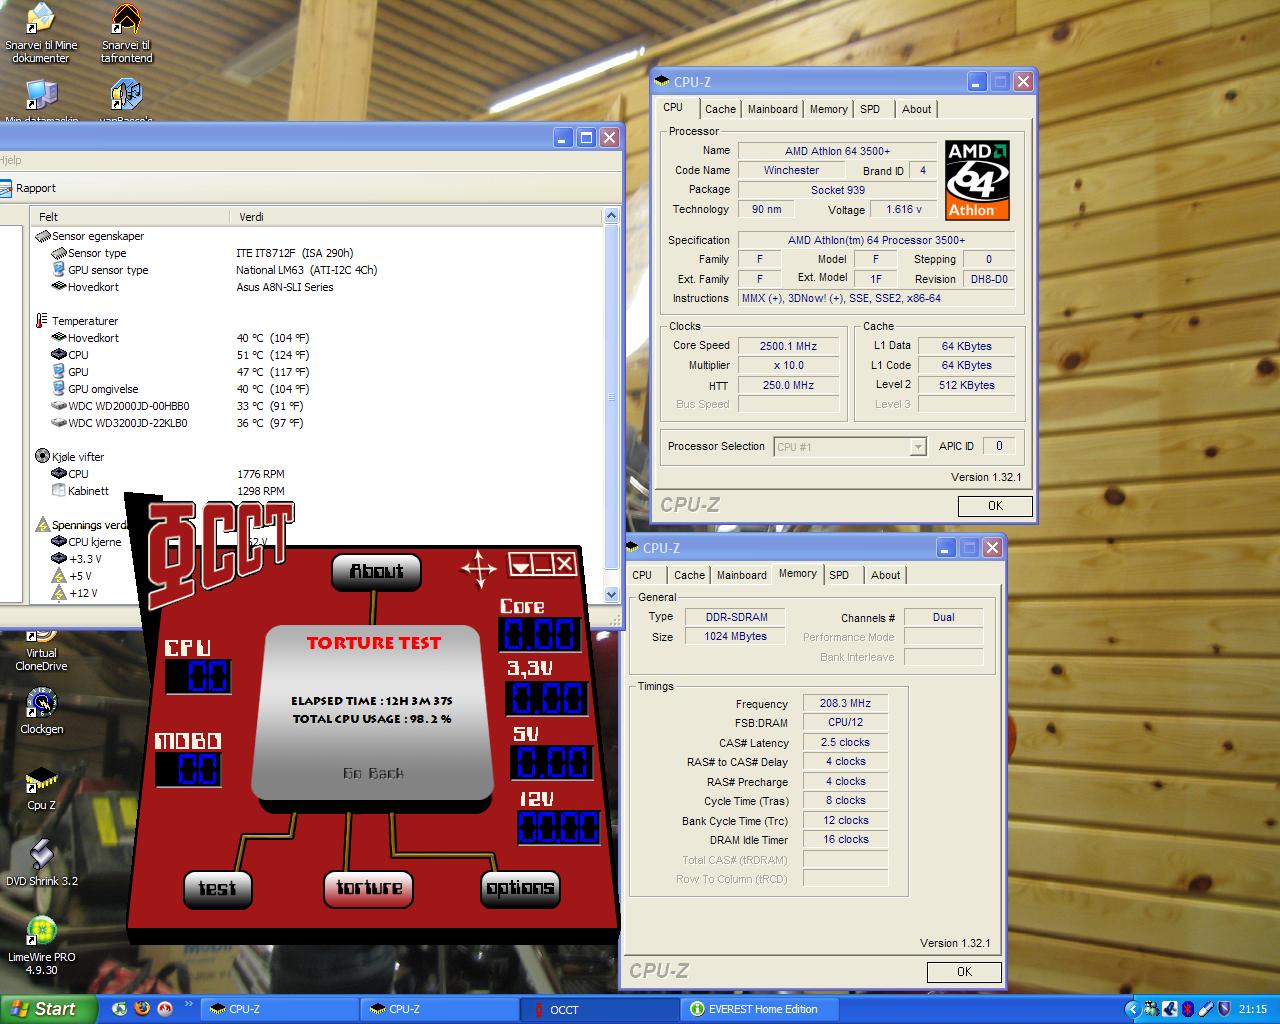Click OK in the lower CPU-Z Memory window

[x=964, y=972]
